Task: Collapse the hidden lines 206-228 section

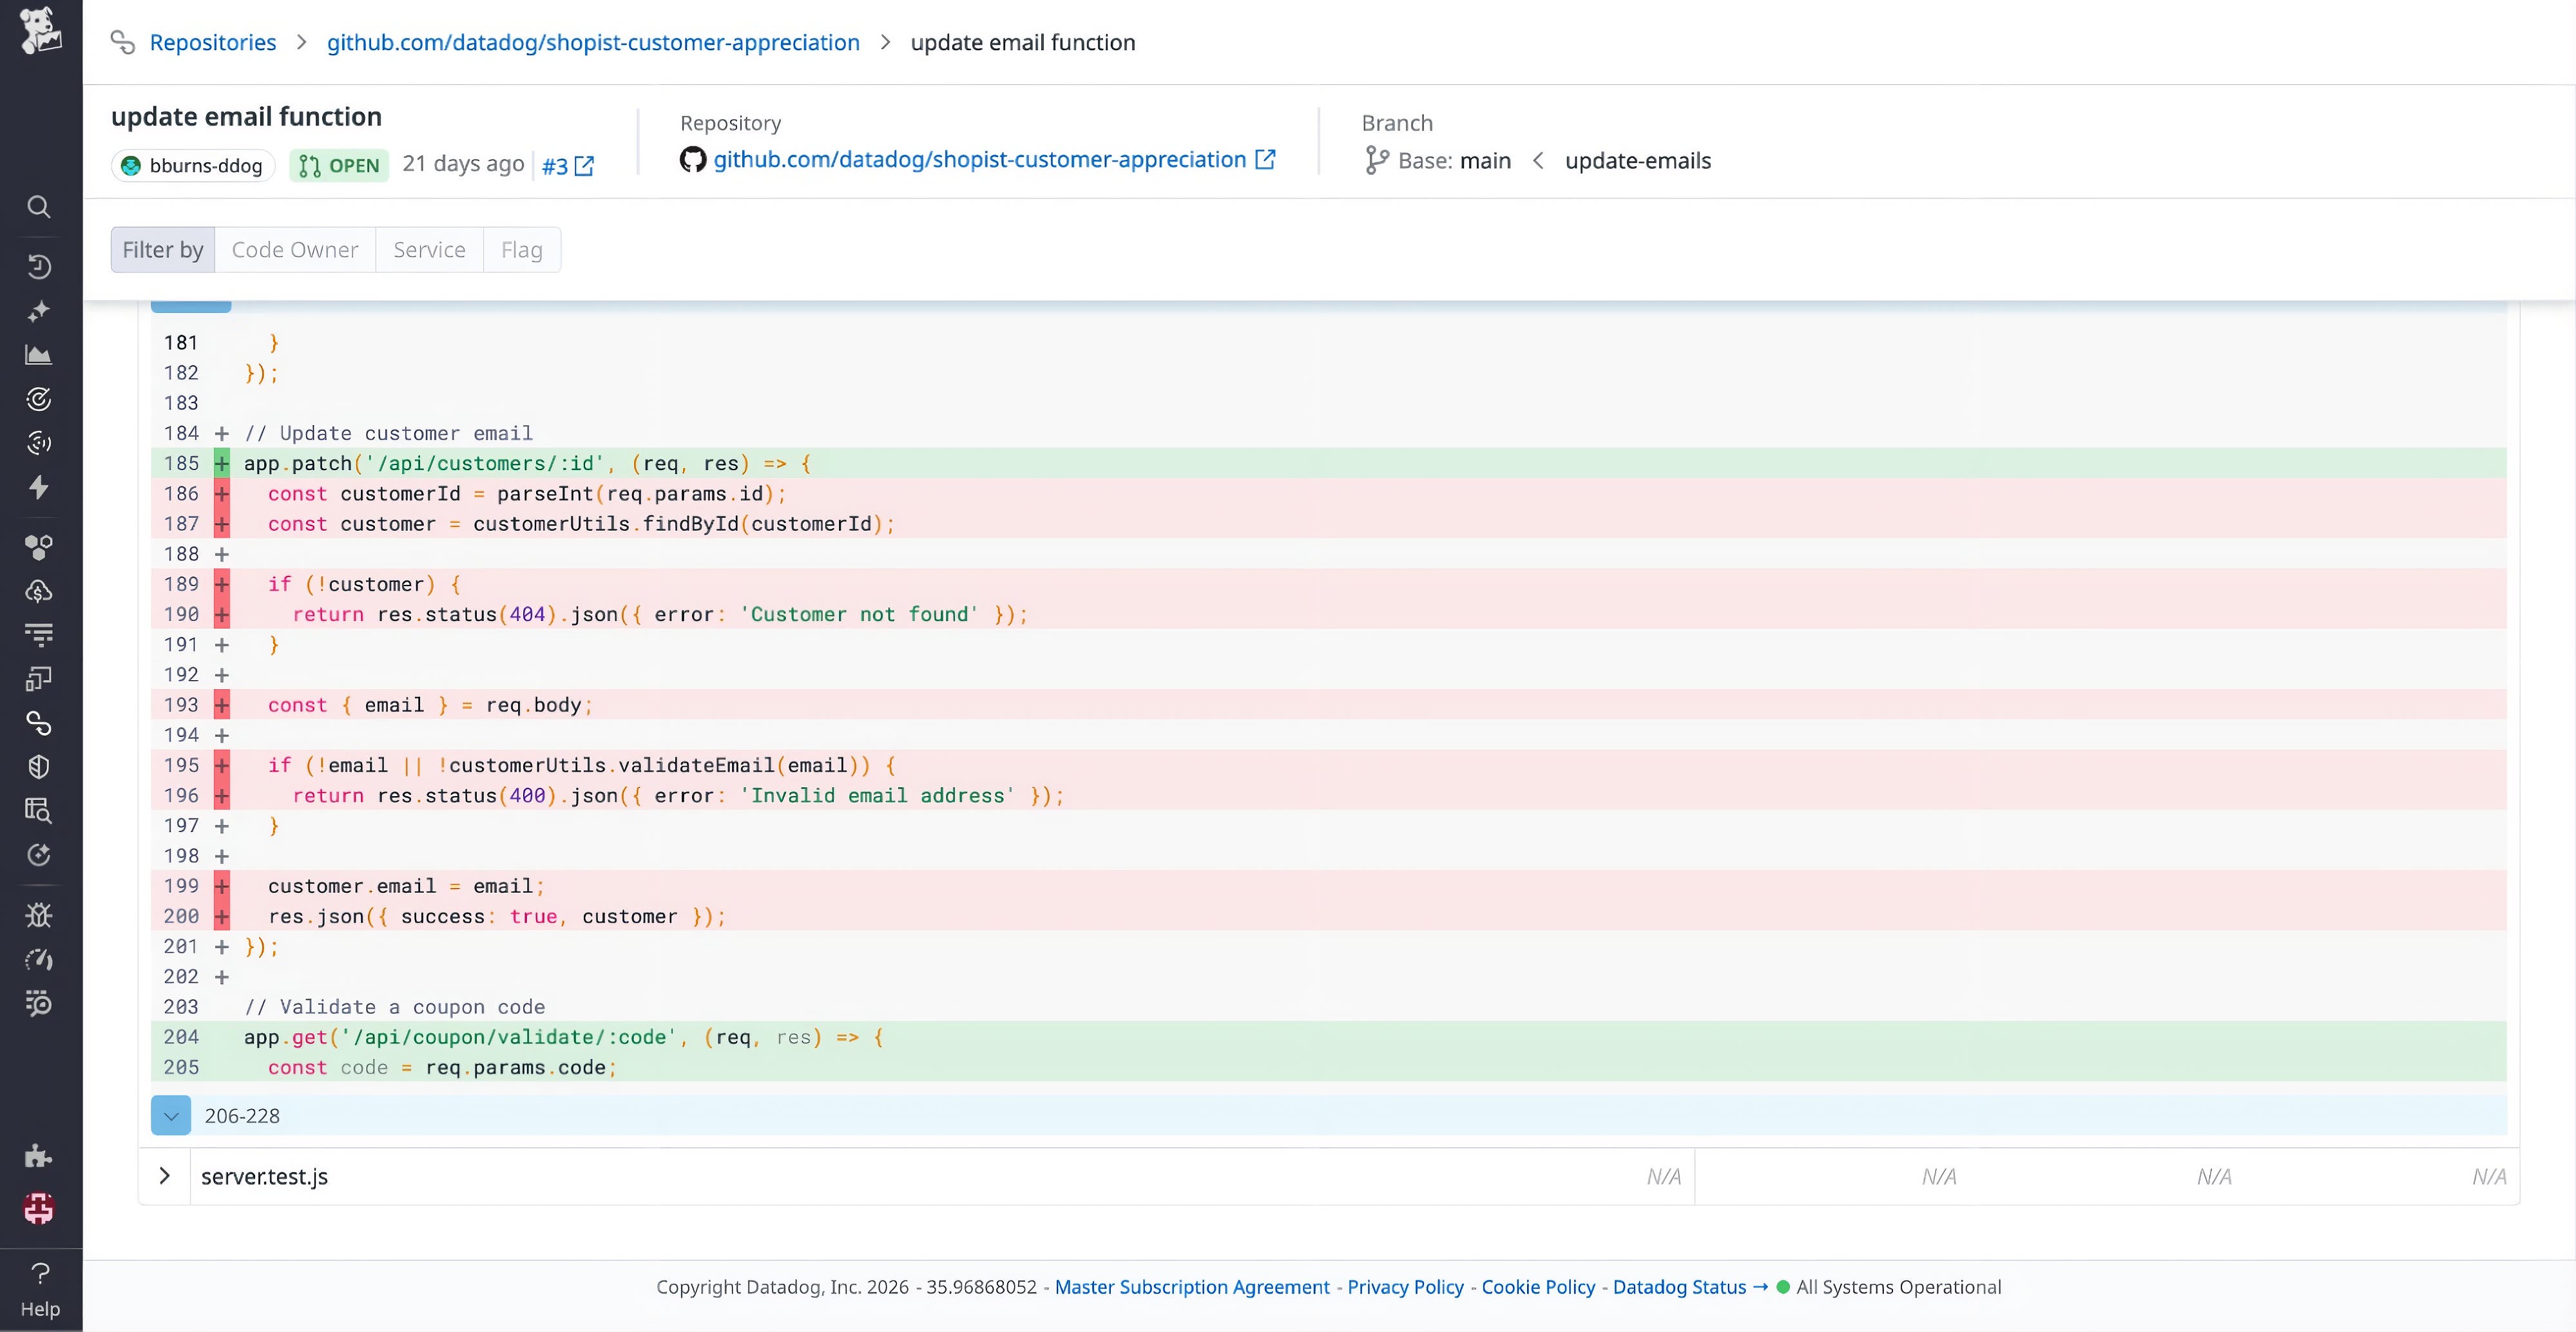Action: 170,1115
